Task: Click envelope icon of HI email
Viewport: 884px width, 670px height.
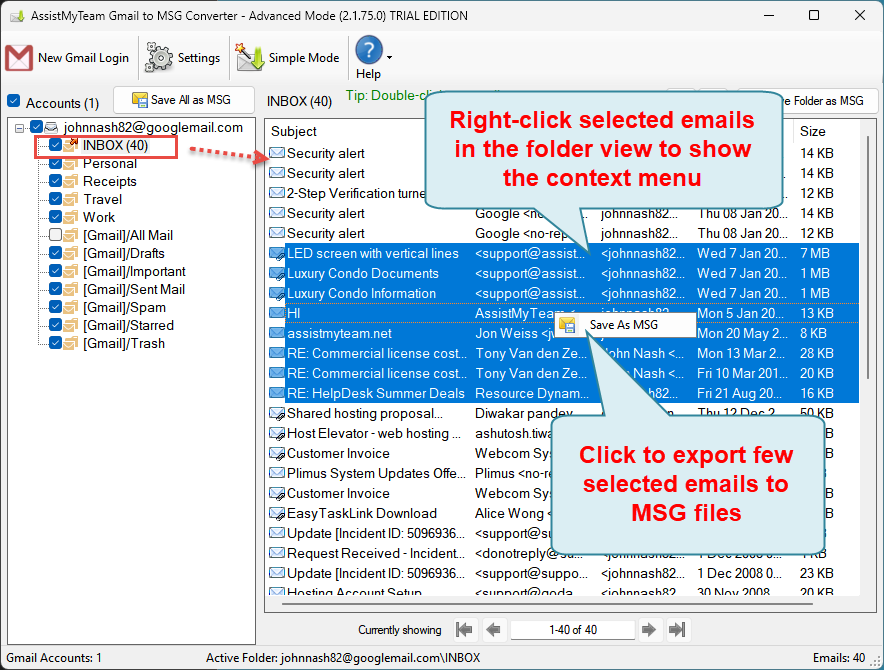Action: (x=276, y=313)
